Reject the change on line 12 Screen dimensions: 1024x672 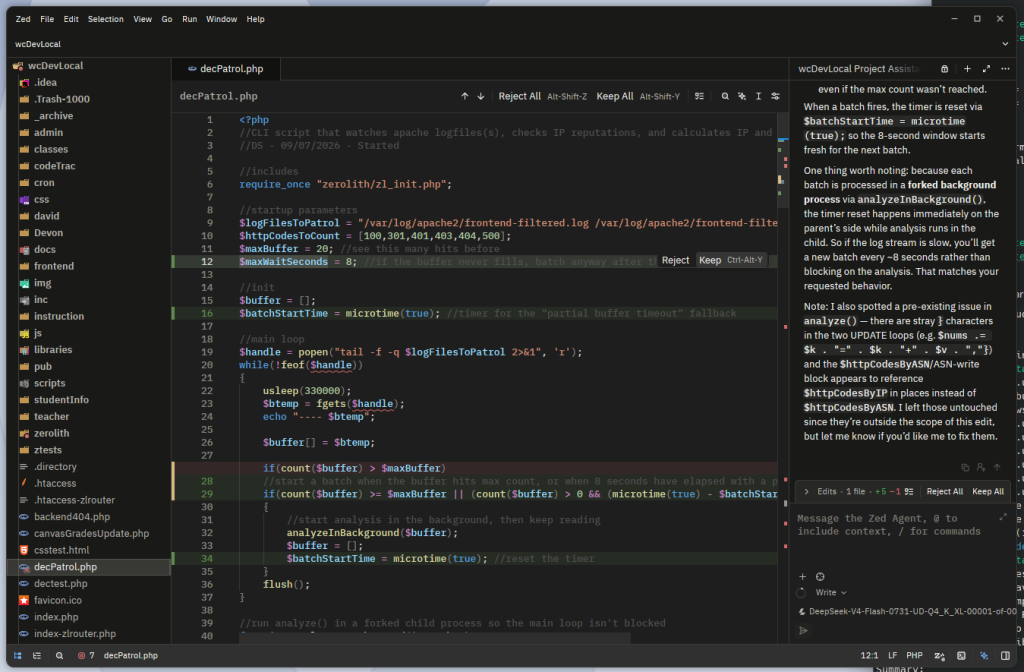675,260
